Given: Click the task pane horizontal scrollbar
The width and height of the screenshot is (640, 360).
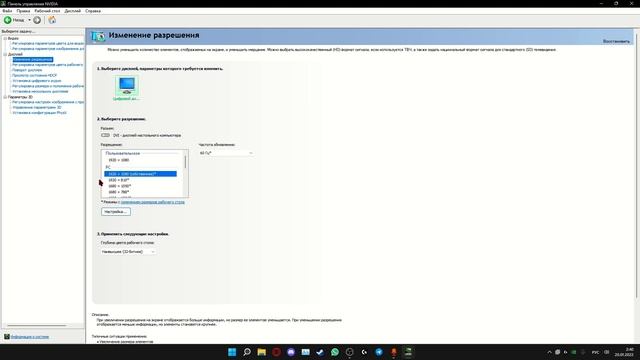Looking at the screenshot, I should coord(37,326).
